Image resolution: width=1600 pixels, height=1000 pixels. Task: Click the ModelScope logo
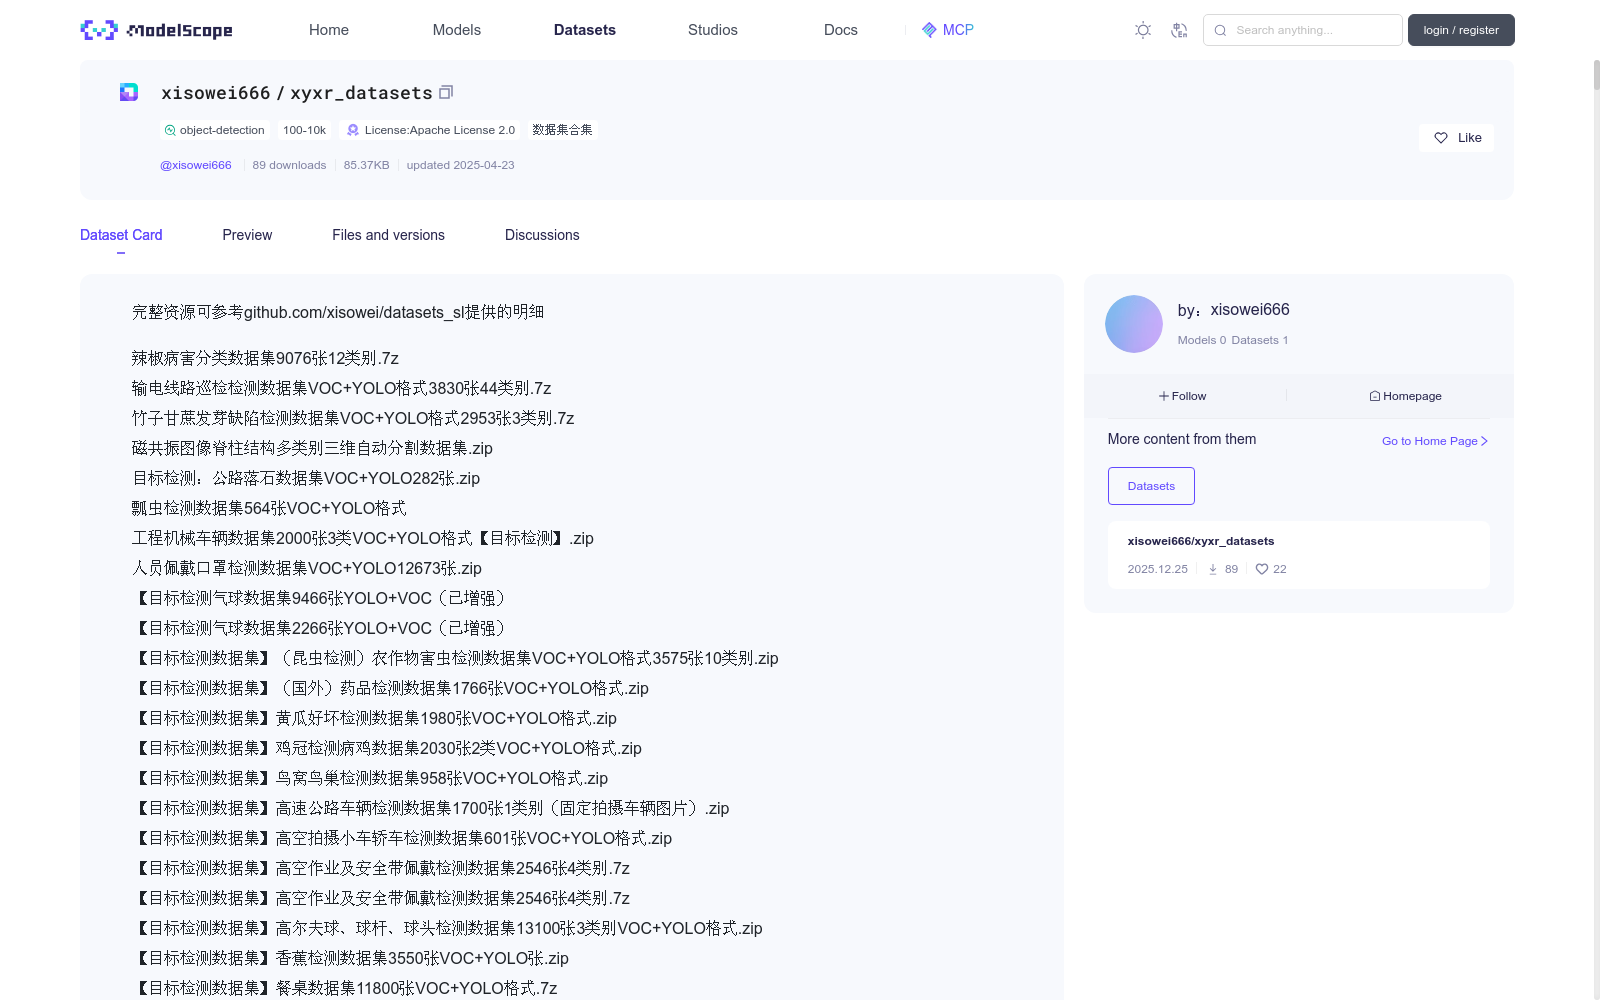157,30
